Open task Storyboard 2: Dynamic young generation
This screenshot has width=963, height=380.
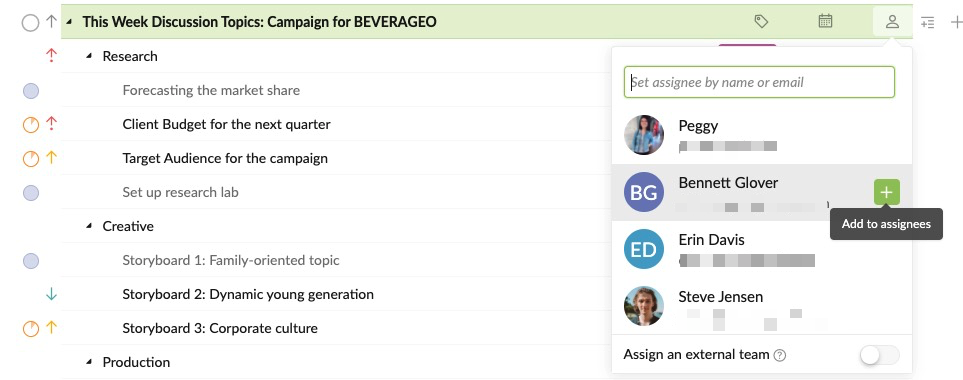tap(248, 294)
